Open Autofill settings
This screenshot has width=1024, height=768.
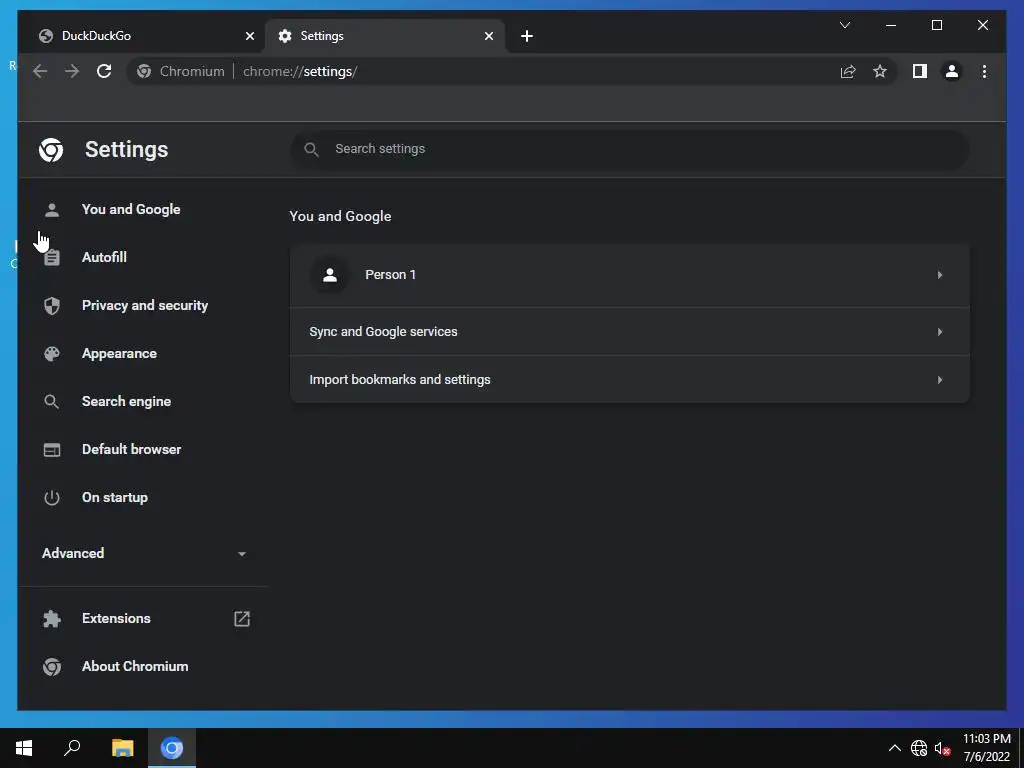[104, 257]
